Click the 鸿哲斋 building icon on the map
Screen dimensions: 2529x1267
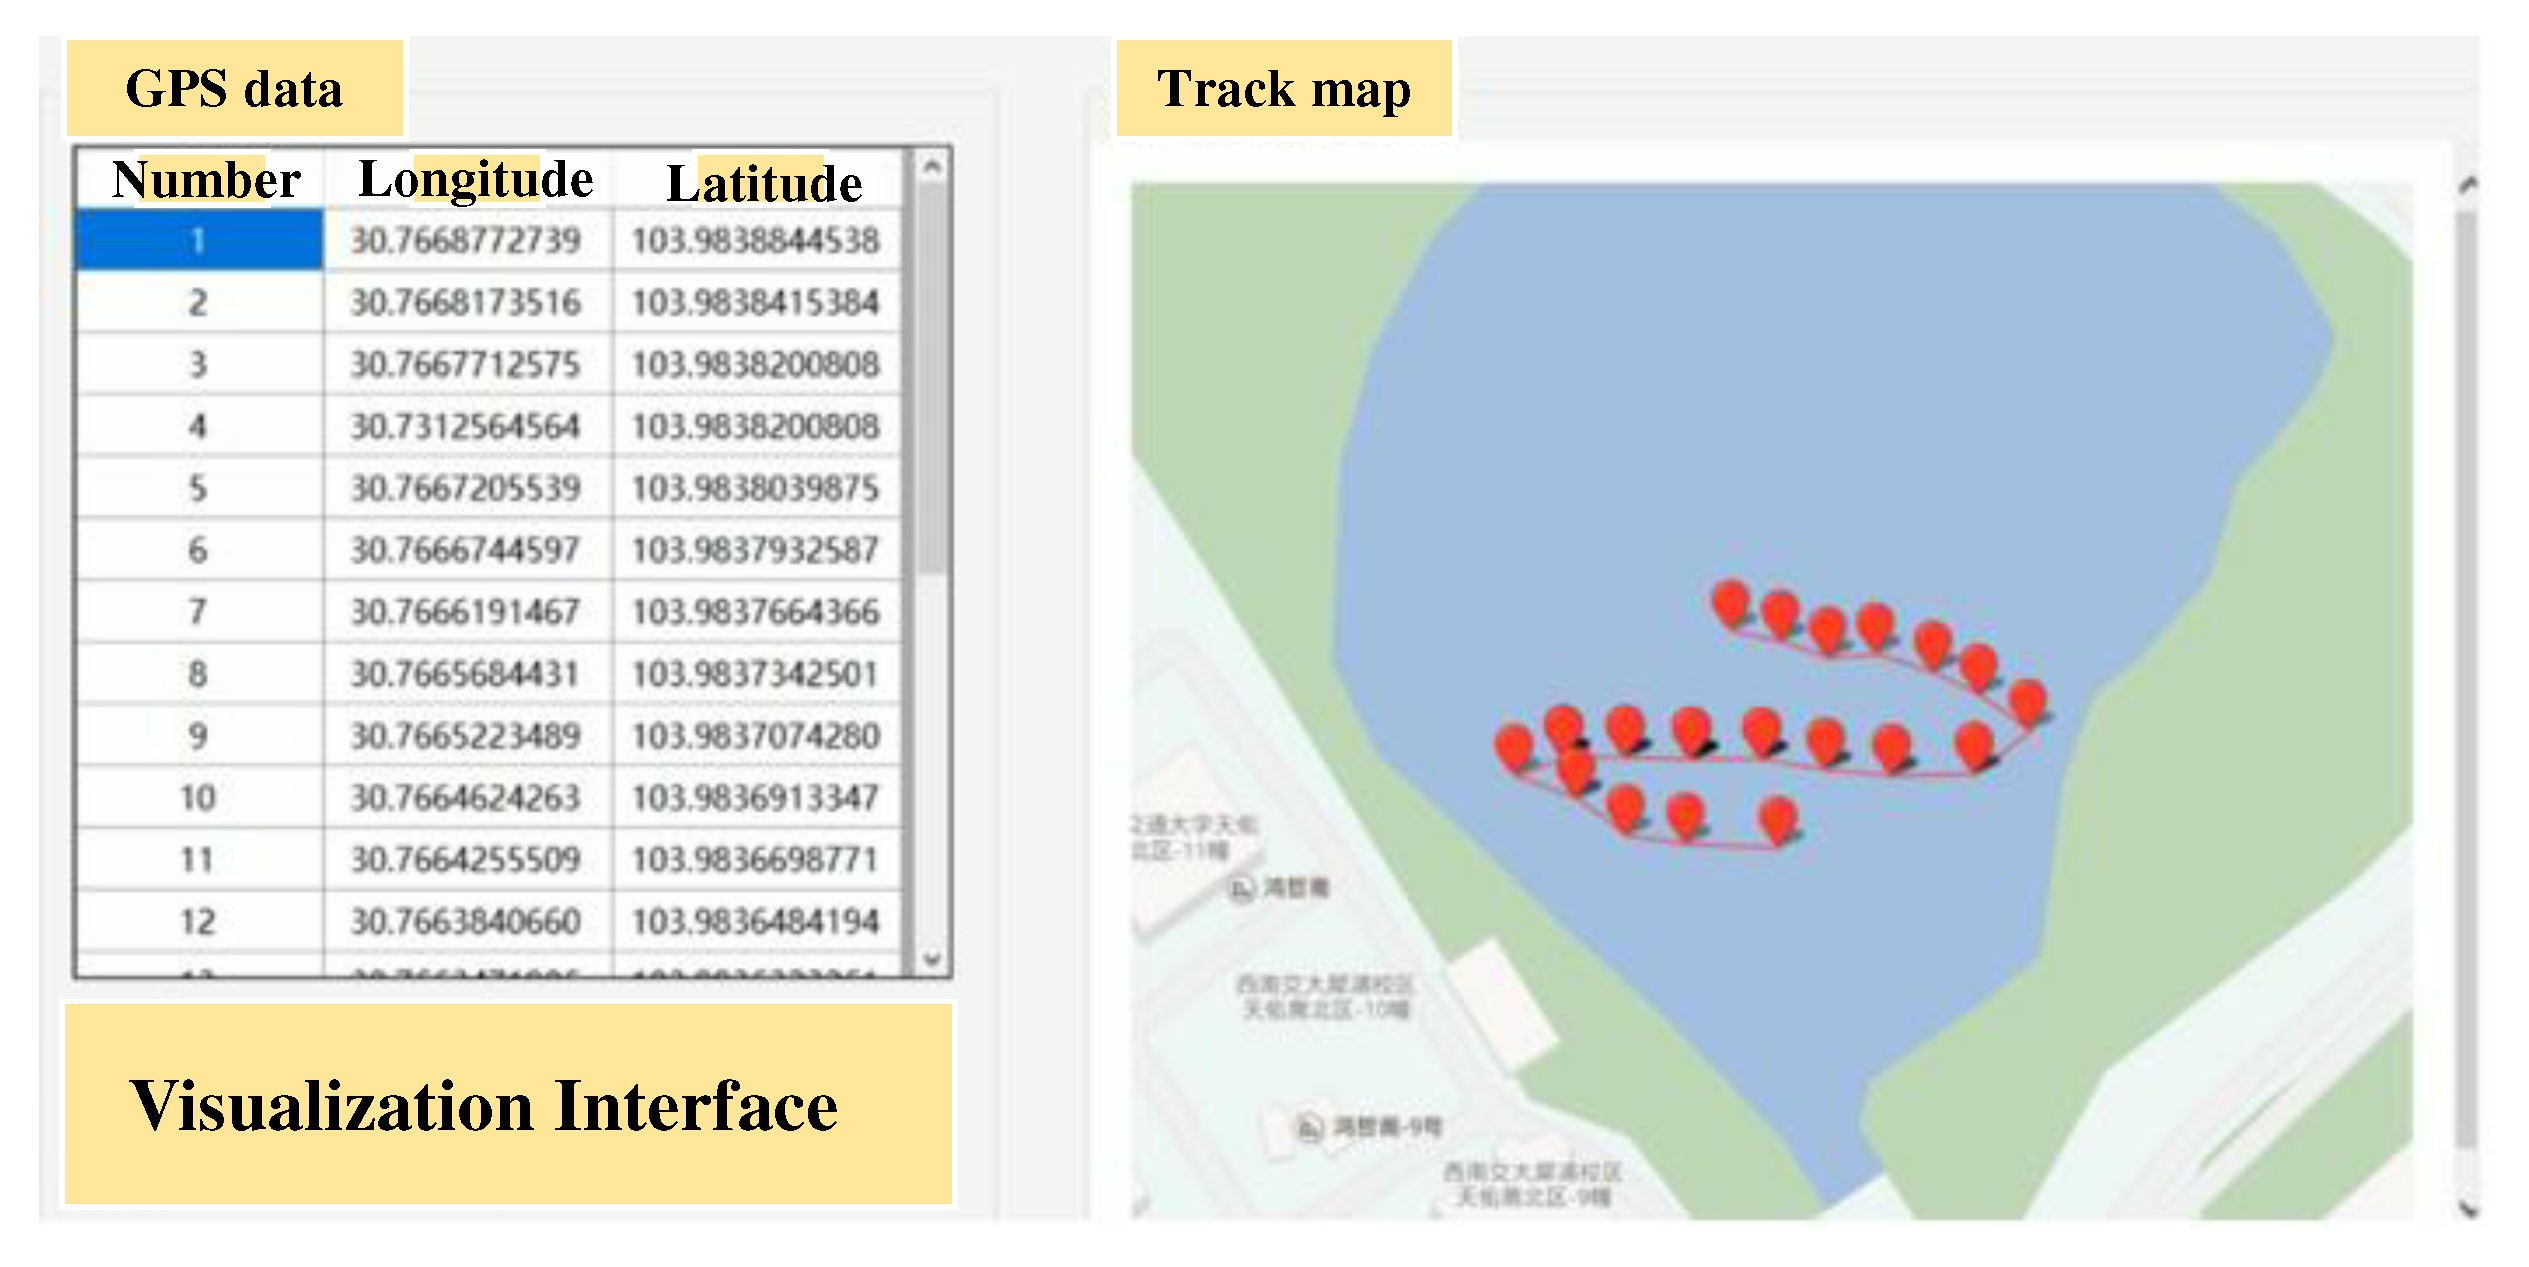(1241, 888)
